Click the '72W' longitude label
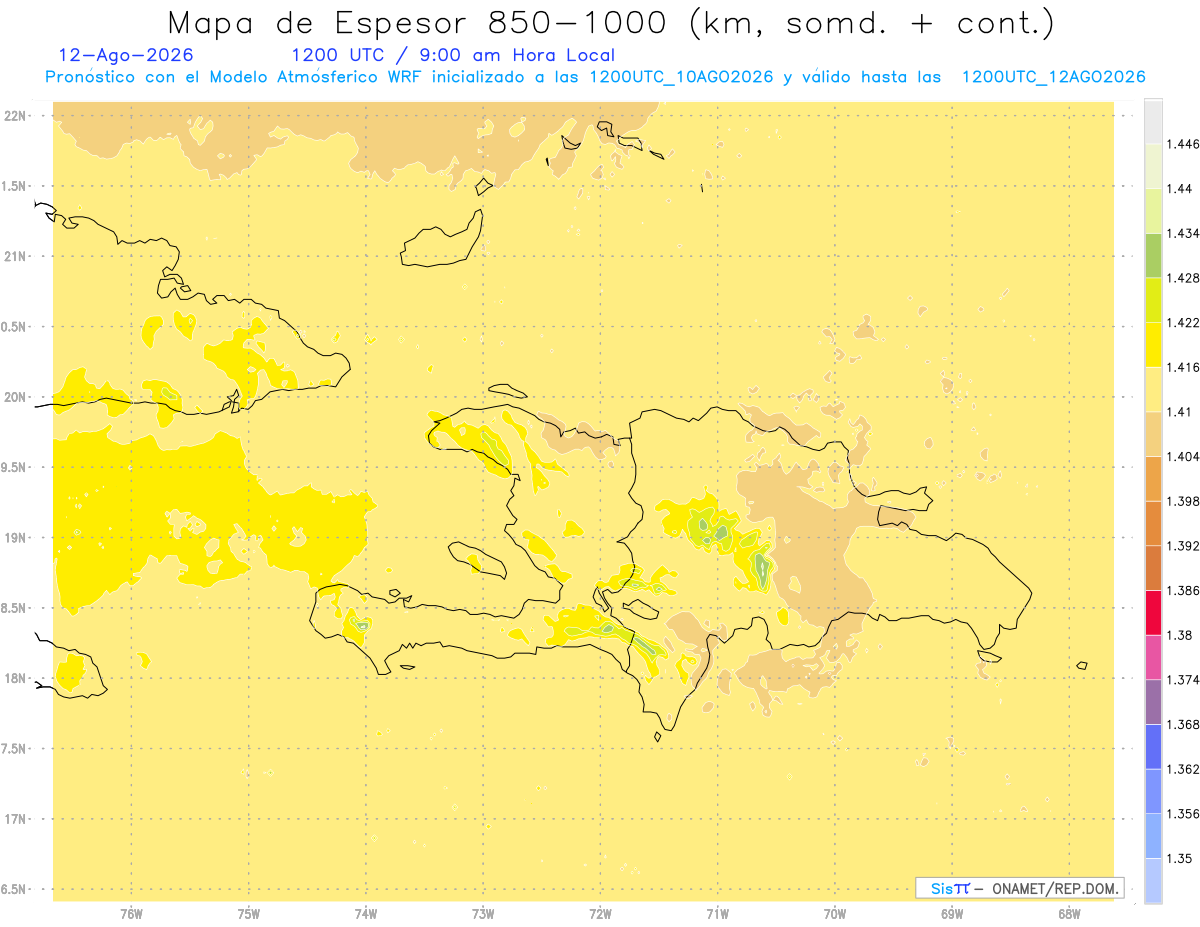Screen dimensions: 1200x927 click(600, 913)
